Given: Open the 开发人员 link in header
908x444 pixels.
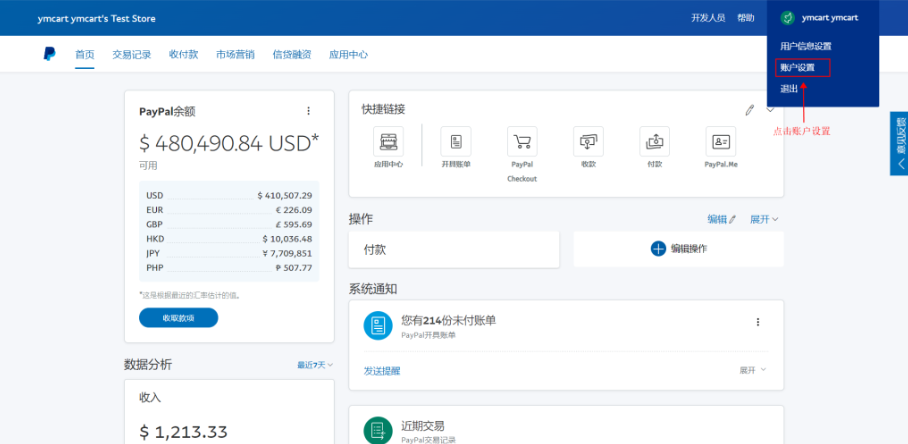Looking at the screenshot, I should [708, 18].
